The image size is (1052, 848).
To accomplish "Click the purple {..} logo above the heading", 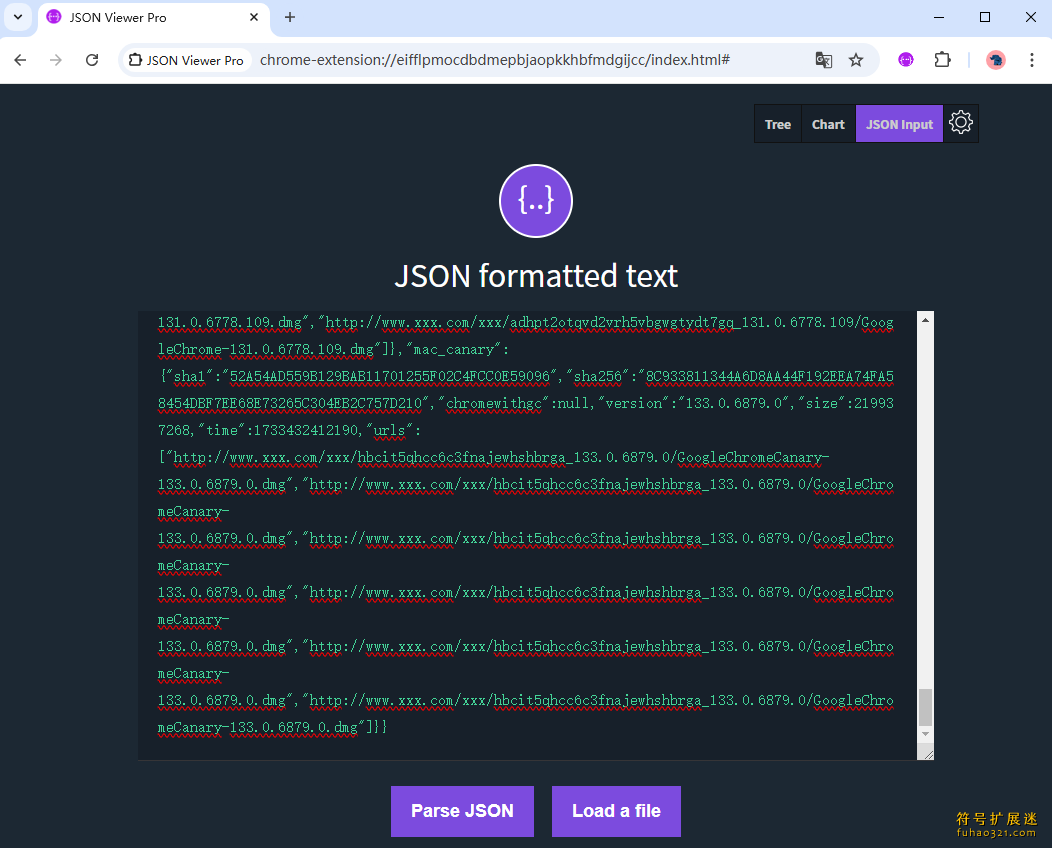I will tap(535, 201).
